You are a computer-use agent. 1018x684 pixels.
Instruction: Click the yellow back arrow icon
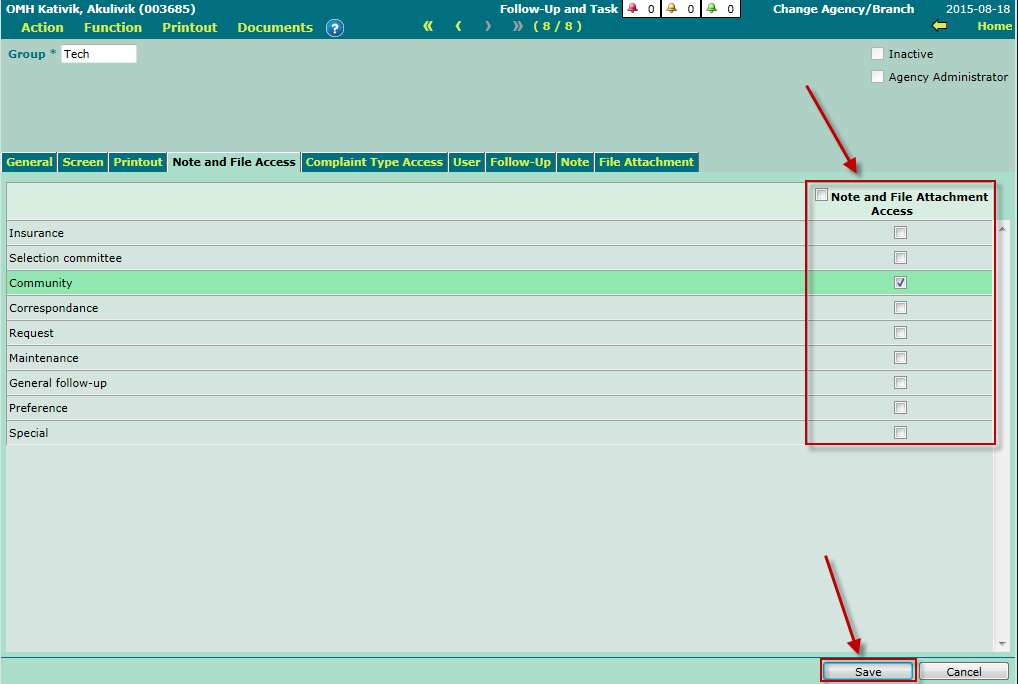[x=939, y=26]
